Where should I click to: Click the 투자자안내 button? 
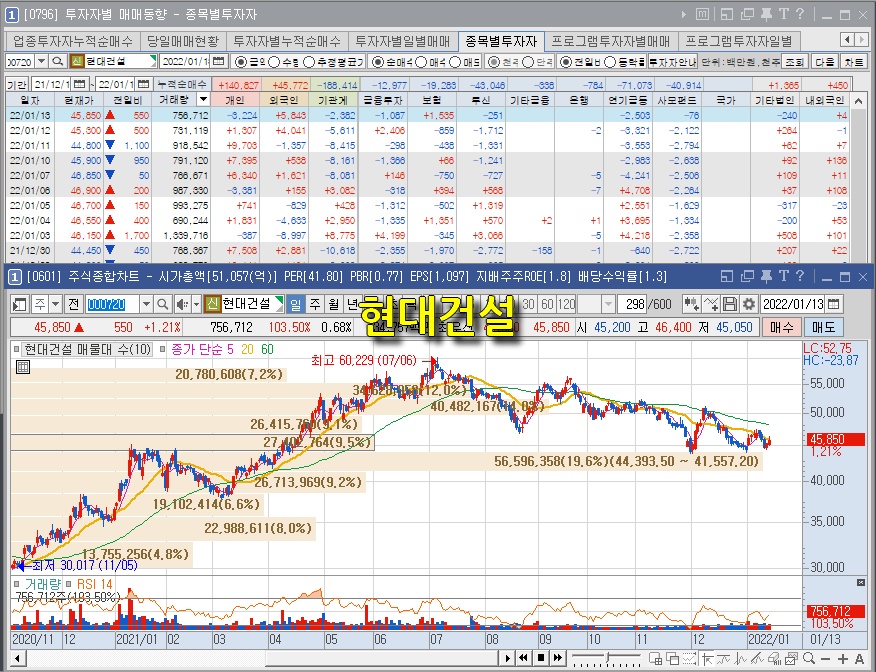pyautogui.click(x=673, y=61)
